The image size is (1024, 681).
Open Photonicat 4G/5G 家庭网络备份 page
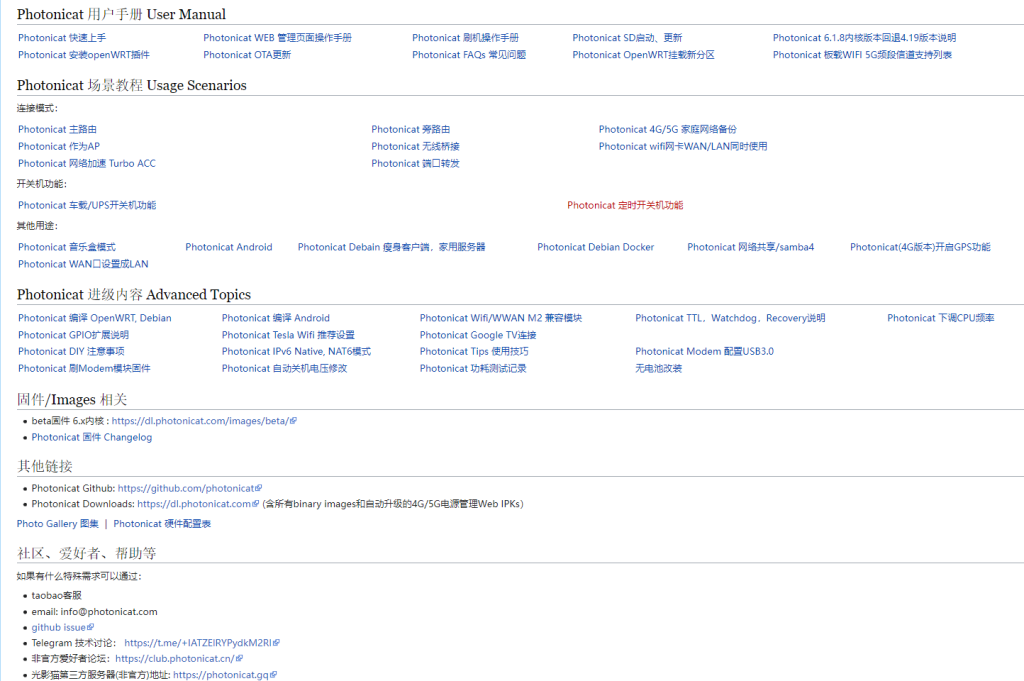pyautogui.click(x=667, y=129)
